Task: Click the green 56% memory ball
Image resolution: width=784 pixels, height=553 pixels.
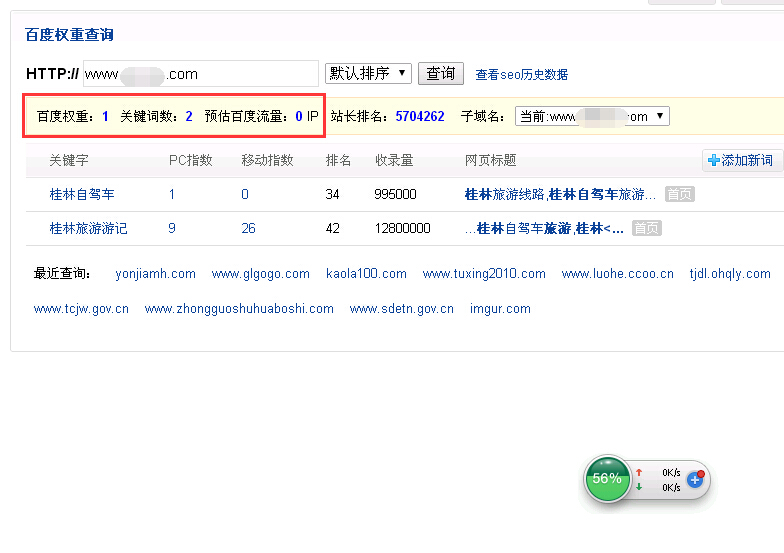Action: 608,479
